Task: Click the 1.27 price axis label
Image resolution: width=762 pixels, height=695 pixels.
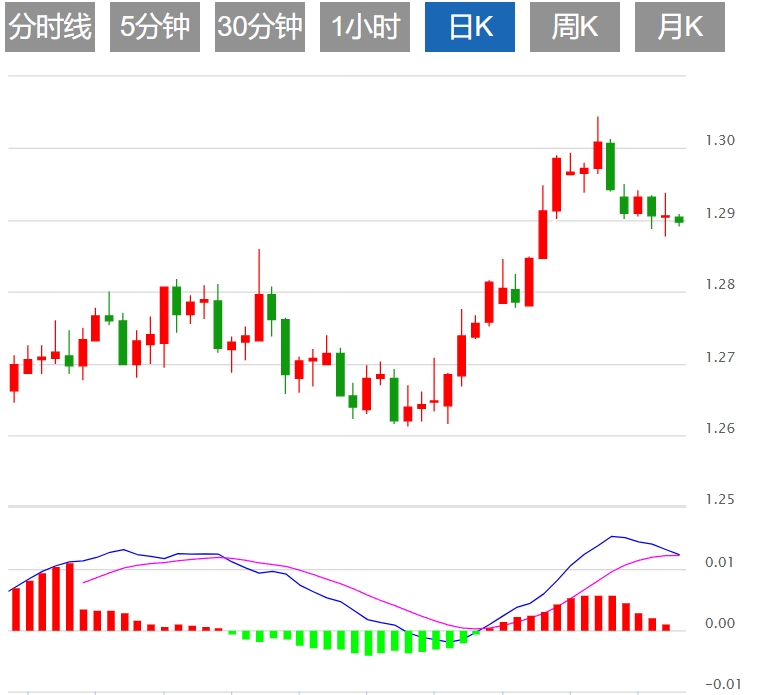Action: 720,357
